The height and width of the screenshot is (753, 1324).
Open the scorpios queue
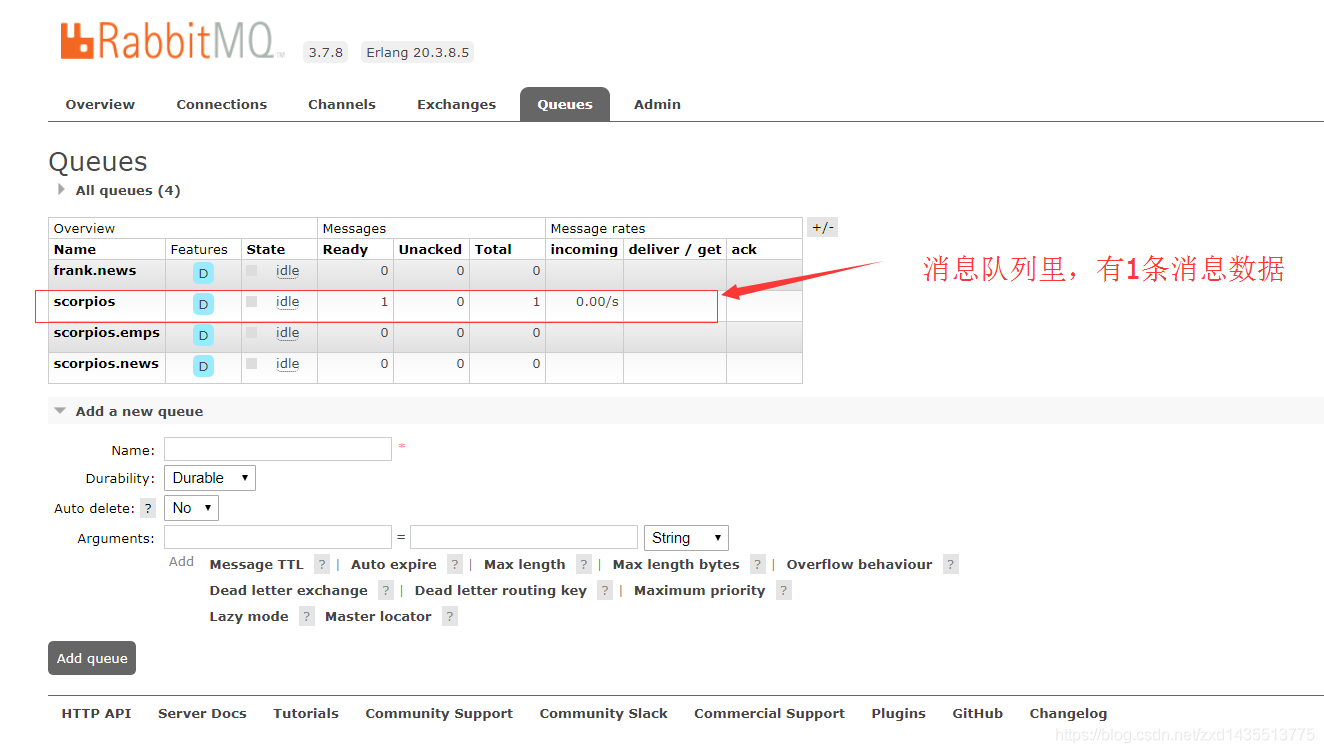85,301
